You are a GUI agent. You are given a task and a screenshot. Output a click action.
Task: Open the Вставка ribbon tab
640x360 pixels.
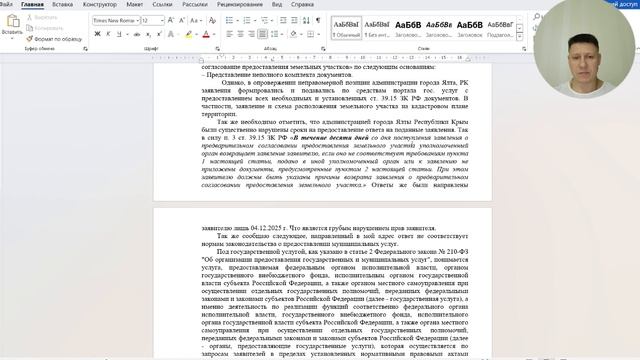coord(62,4)
